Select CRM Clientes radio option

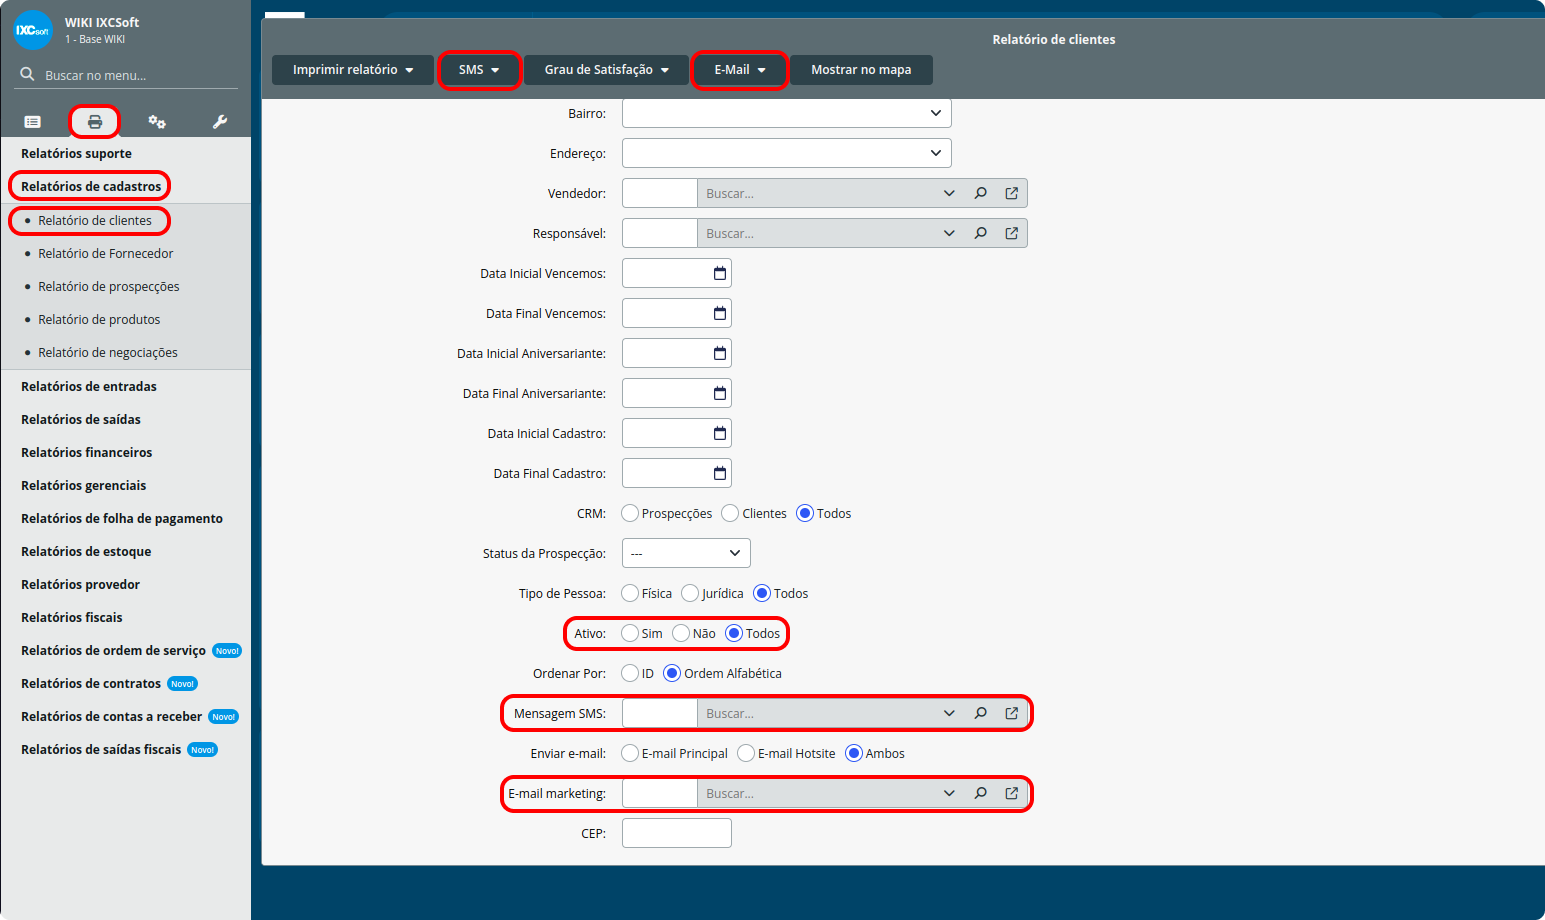click(x=731, y=513)
